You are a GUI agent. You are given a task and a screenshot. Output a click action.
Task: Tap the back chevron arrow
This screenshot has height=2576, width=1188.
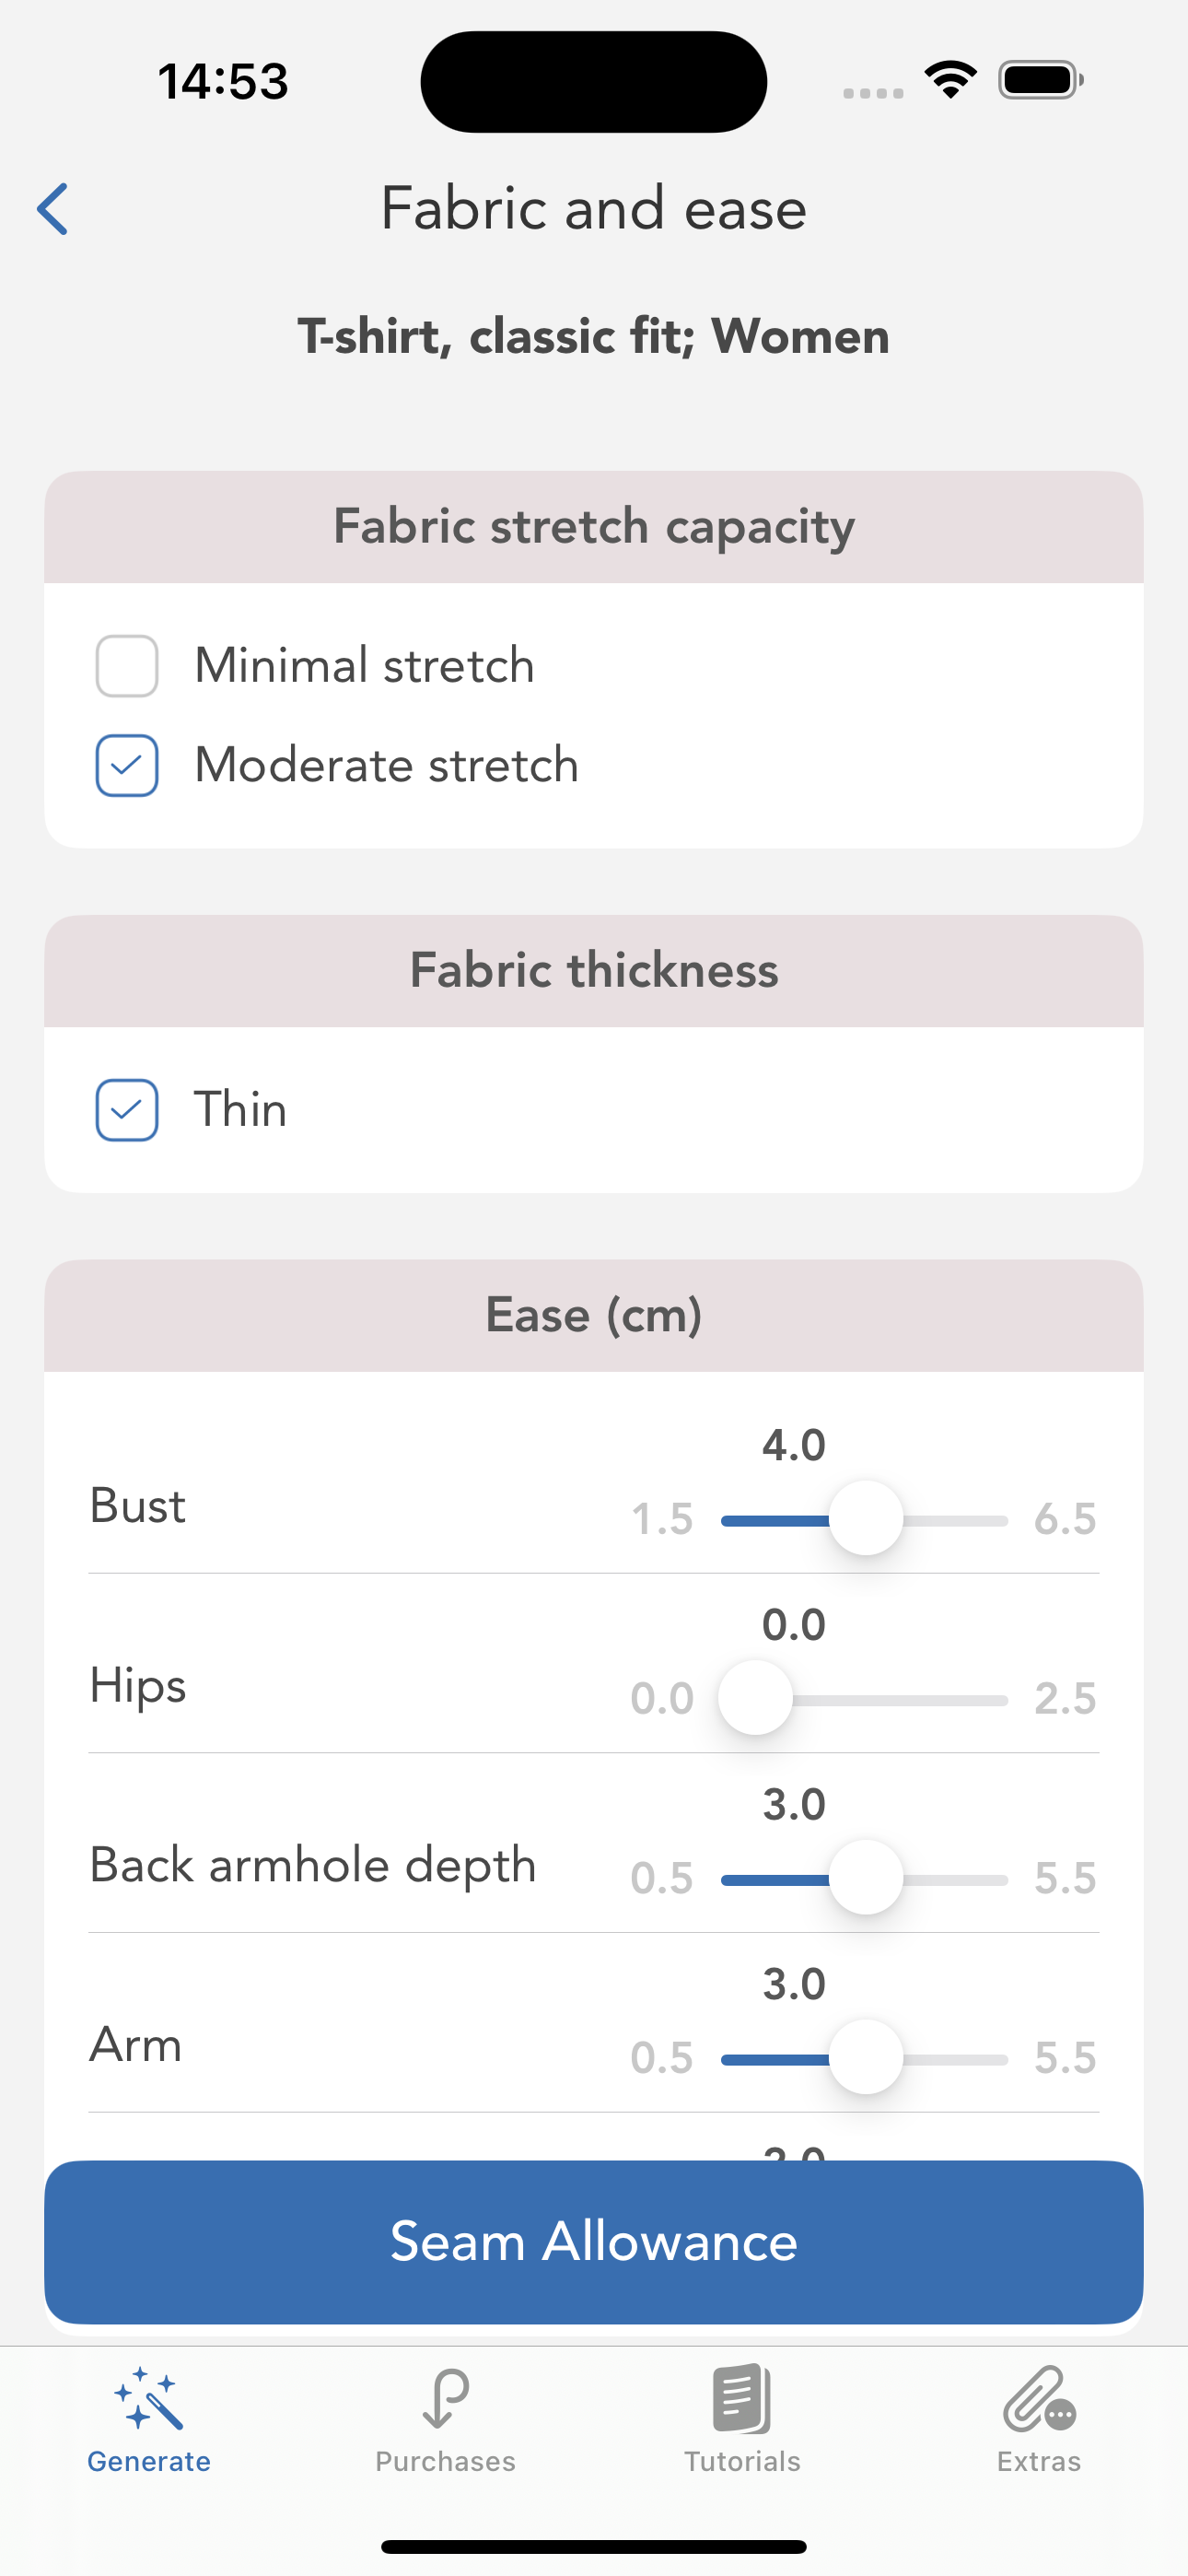click(53, 209)
